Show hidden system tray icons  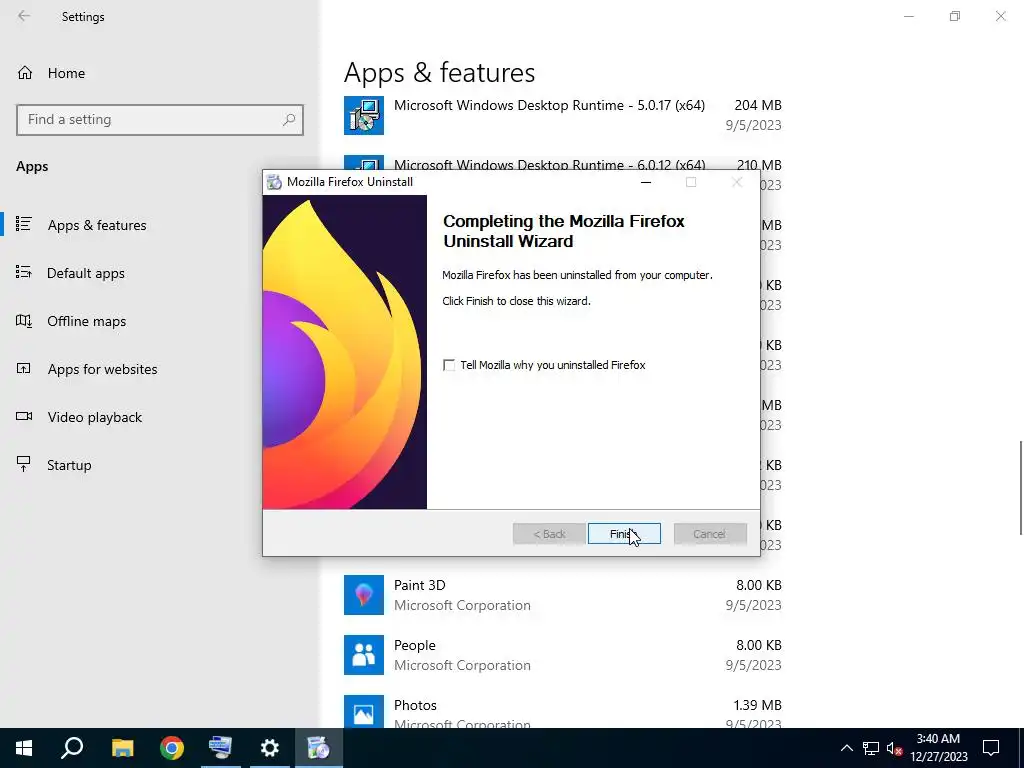coord(846,748)
